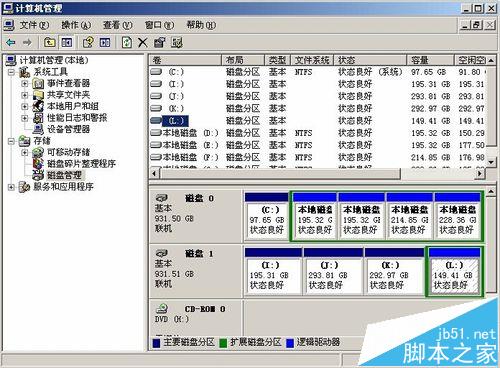Select the (I:) 195.31 GB partition block

tap(273, 271)
